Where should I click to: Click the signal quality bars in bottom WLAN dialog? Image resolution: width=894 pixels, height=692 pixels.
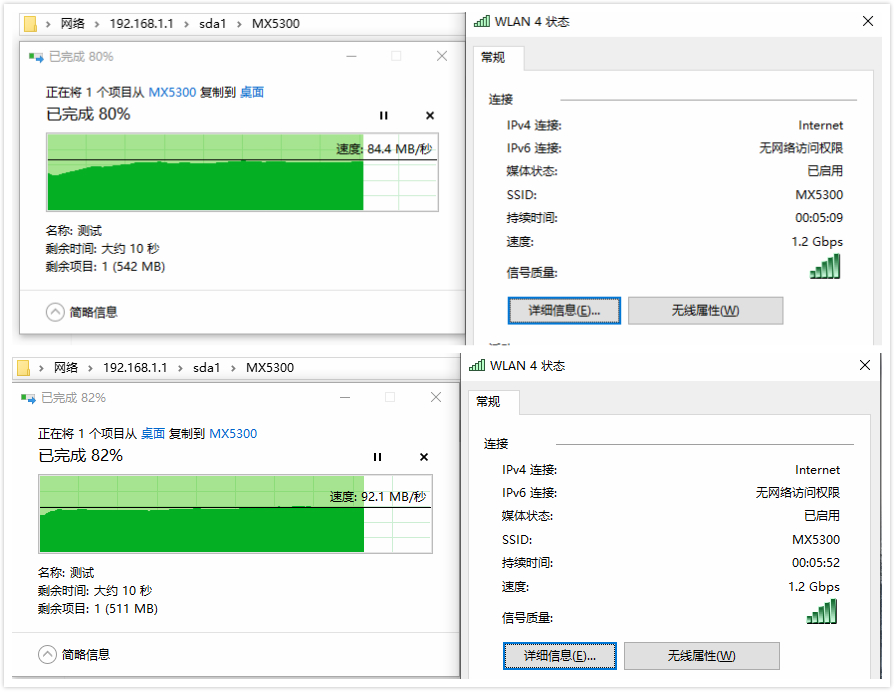pyautogui.click(x=821, y=611)
